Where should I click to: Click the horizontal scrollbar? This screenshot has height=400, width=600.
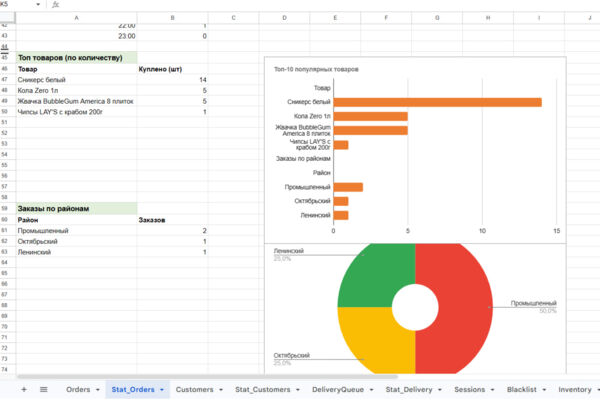(x=207, y=377)
